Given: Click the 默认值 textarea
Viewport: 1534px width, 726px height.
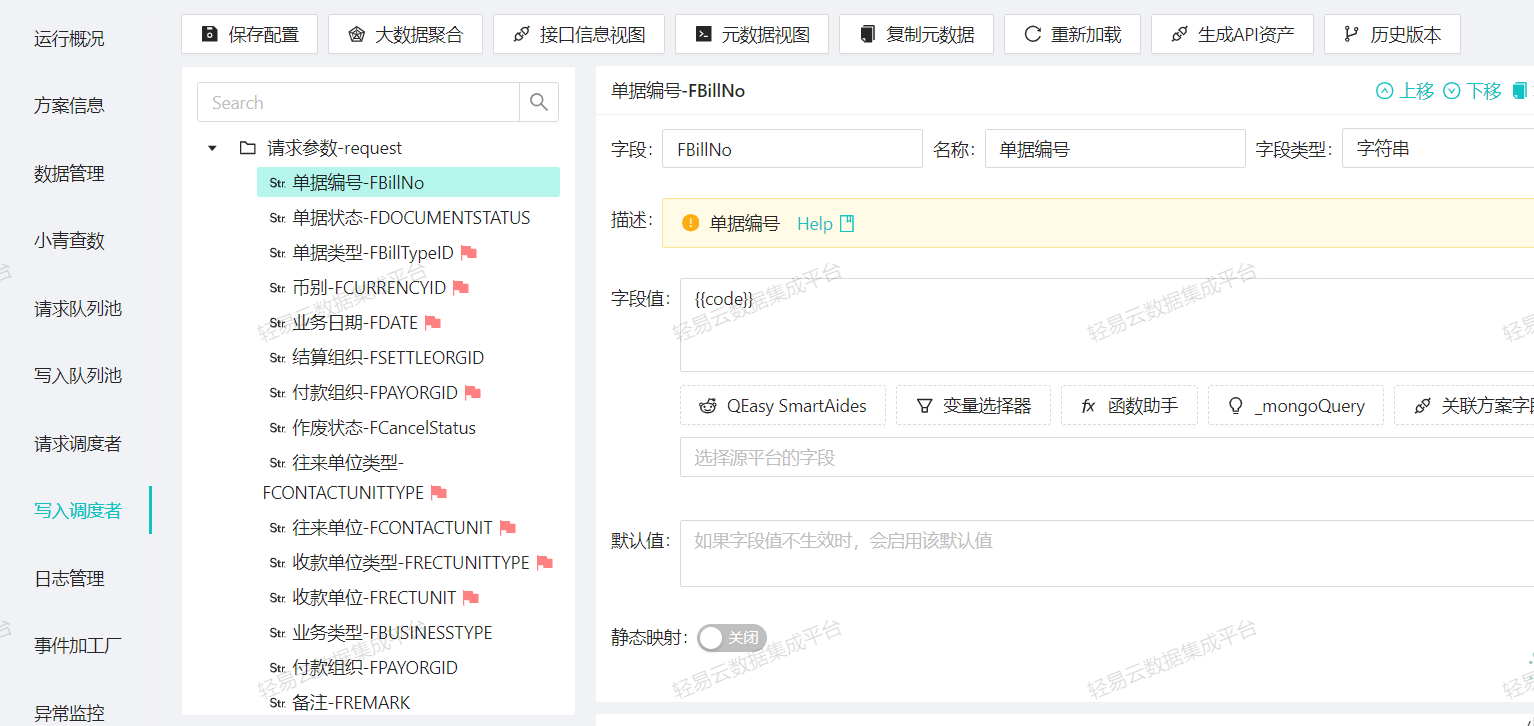Looking at the screenshot, I should point(1107,553).
